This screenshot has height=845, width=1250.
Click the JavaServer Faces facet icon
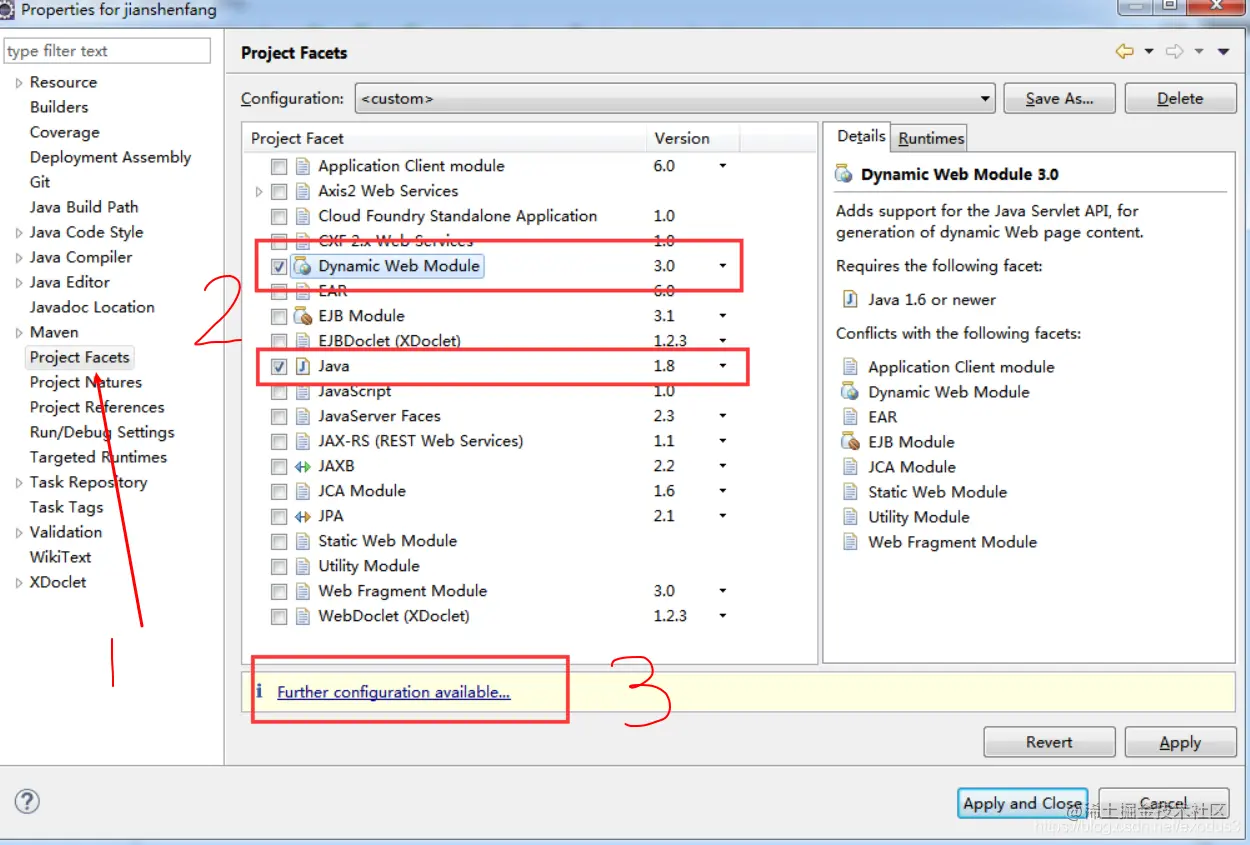[303, 416]
